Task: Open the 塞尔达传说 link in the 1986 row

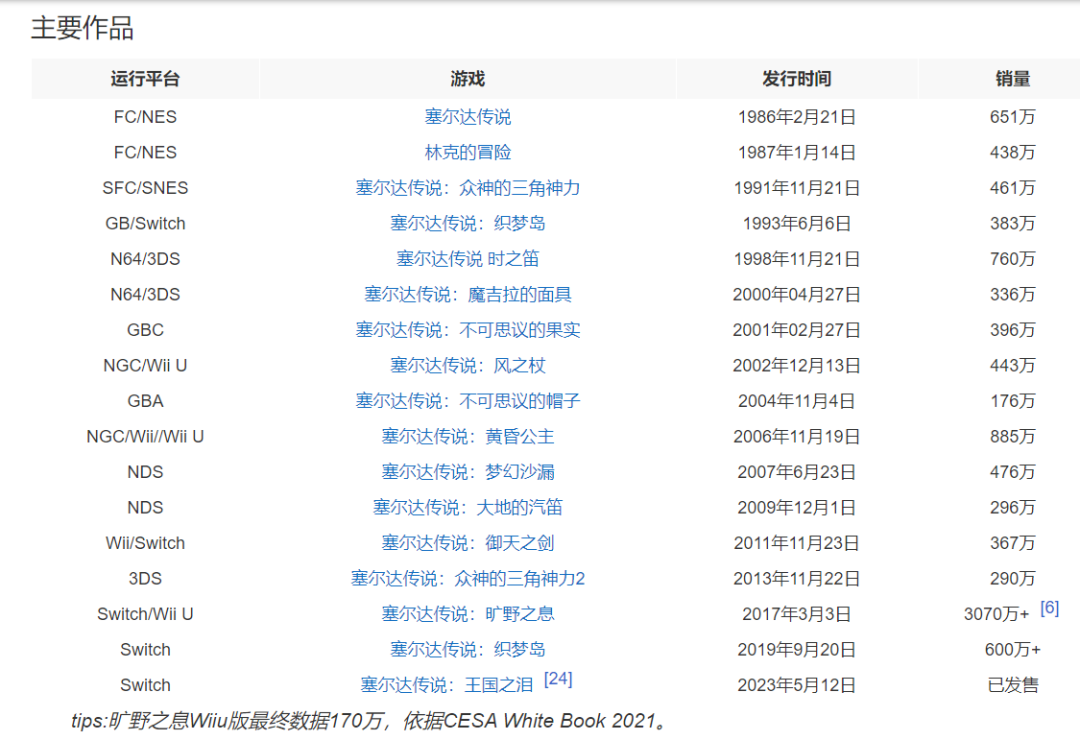Action: pyautogui.click(x=468, y=116)
